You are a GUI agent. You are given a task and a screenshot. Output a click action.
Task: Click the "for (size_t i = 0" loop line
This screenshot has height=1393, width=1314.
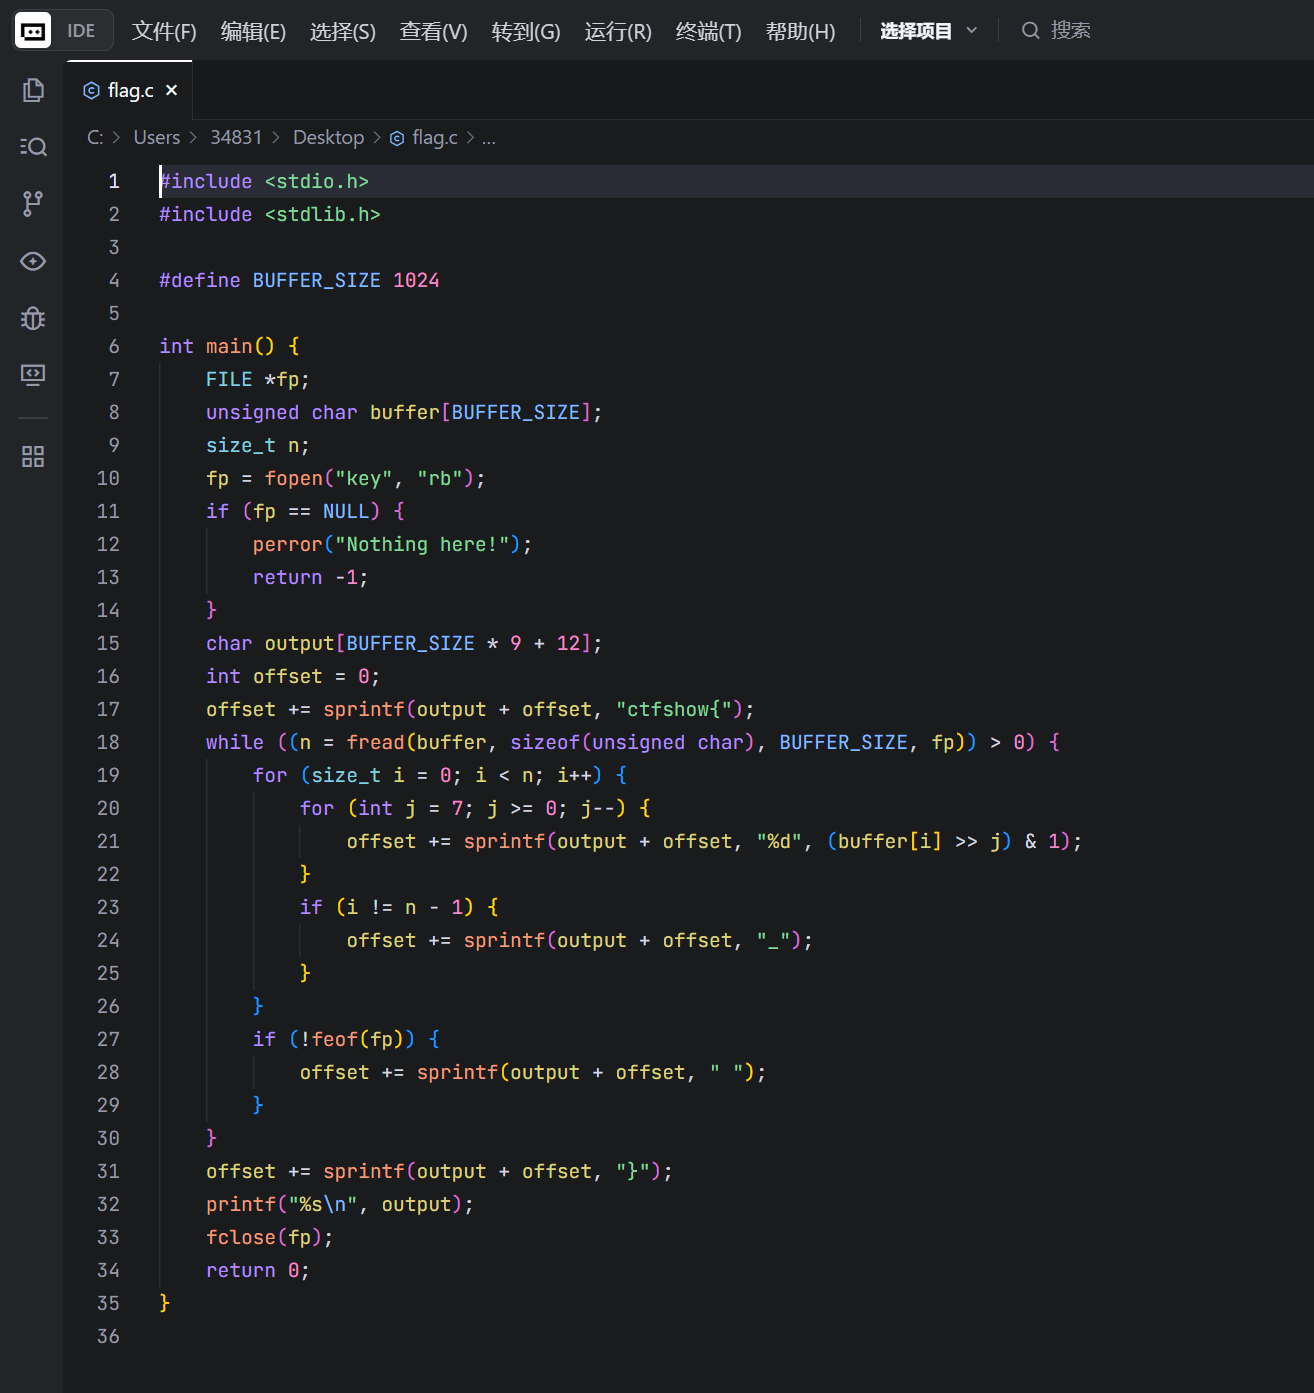(440, 775)
